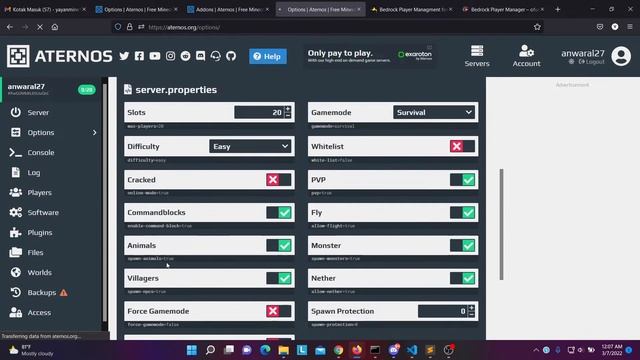Open Windows Start menu
The width and height of the screenshot is (640, 360).
(191, 350)
